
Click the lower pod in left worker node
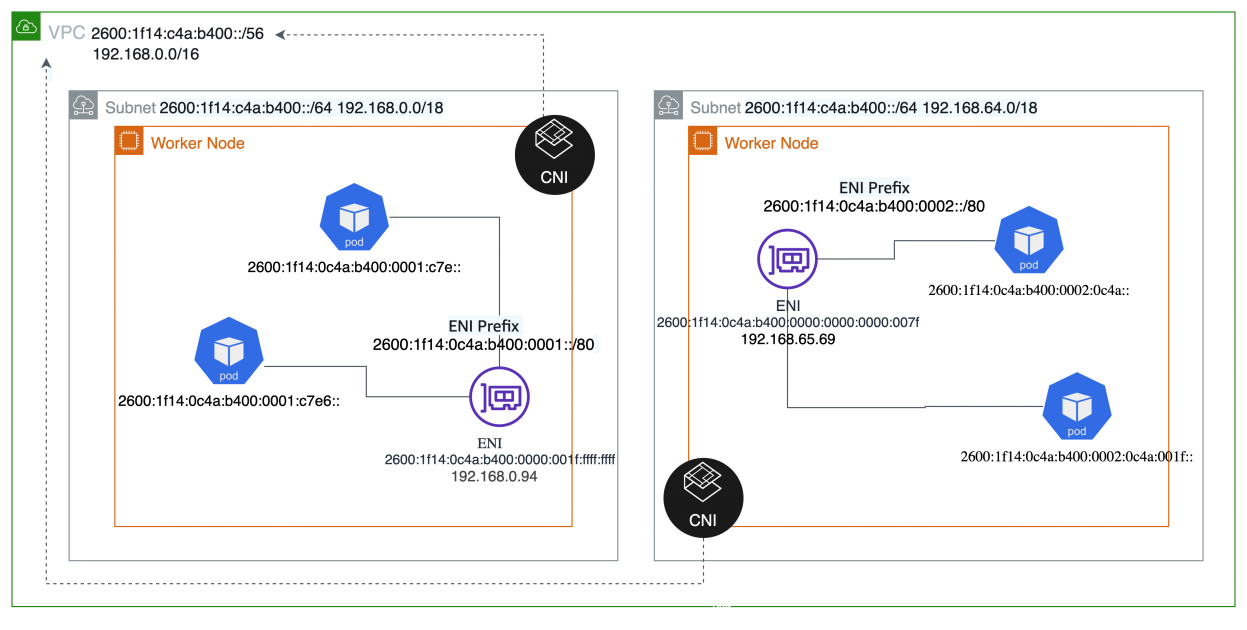(x=229, y=351)
